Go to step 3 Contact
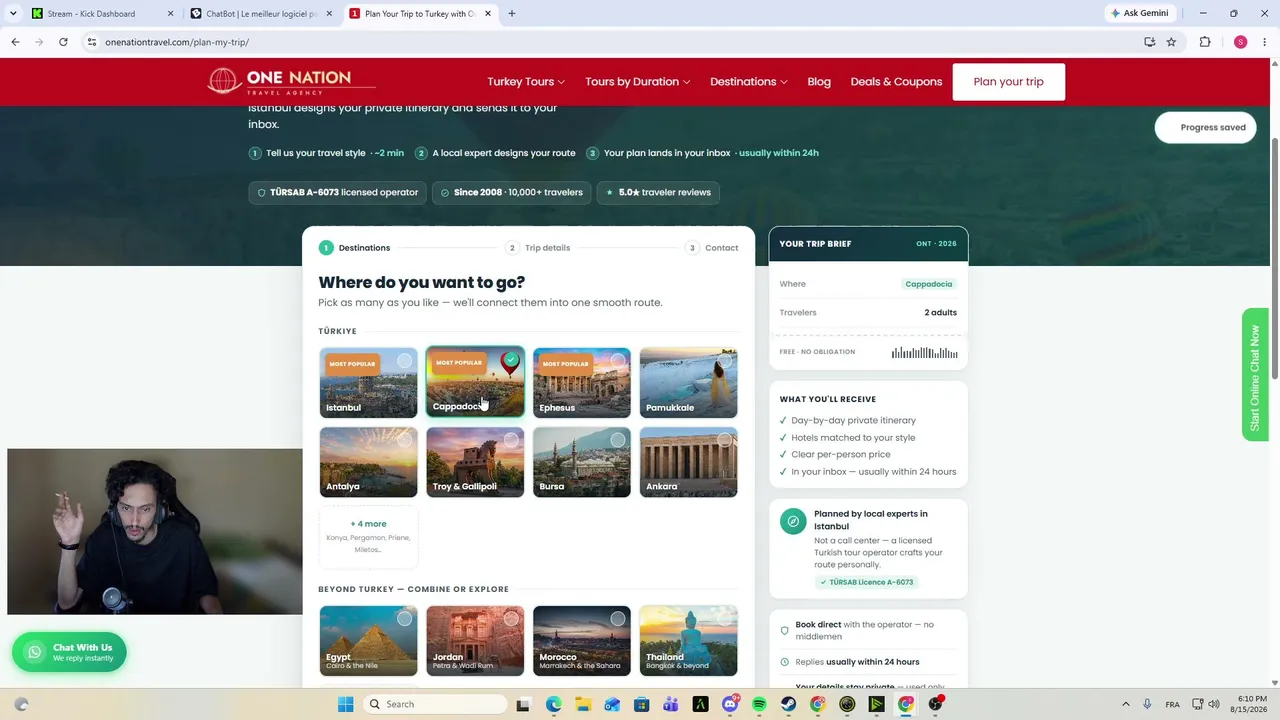Viewport: 1280px width, 720px height. click(712, 248)
